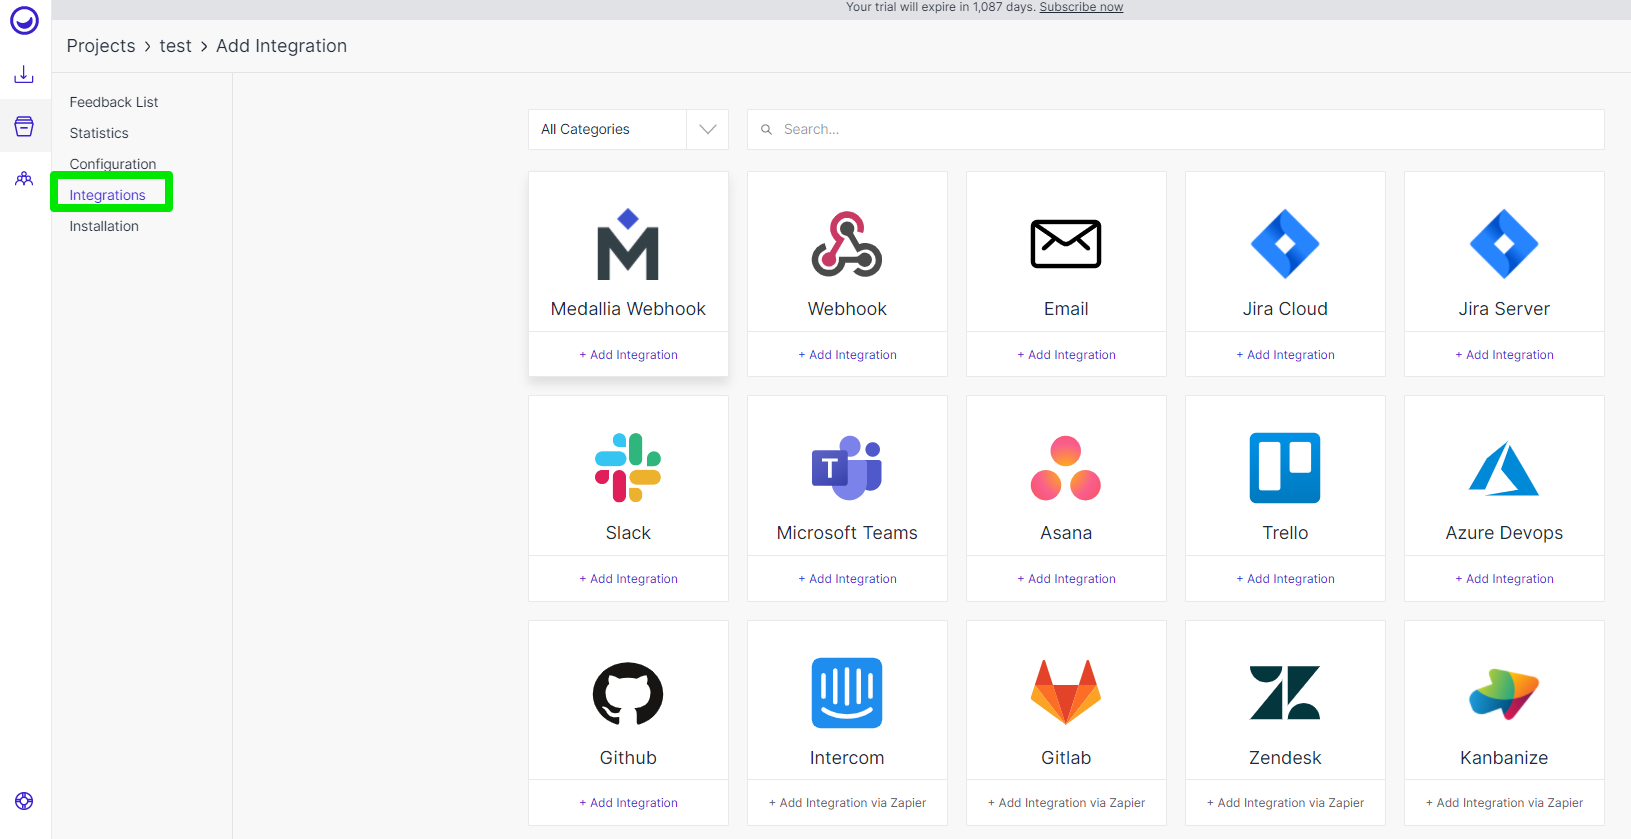Viewport: 1631px width, 839px height.
Task: Add Integration for Microsoft Teams
Action: (847, 579)
